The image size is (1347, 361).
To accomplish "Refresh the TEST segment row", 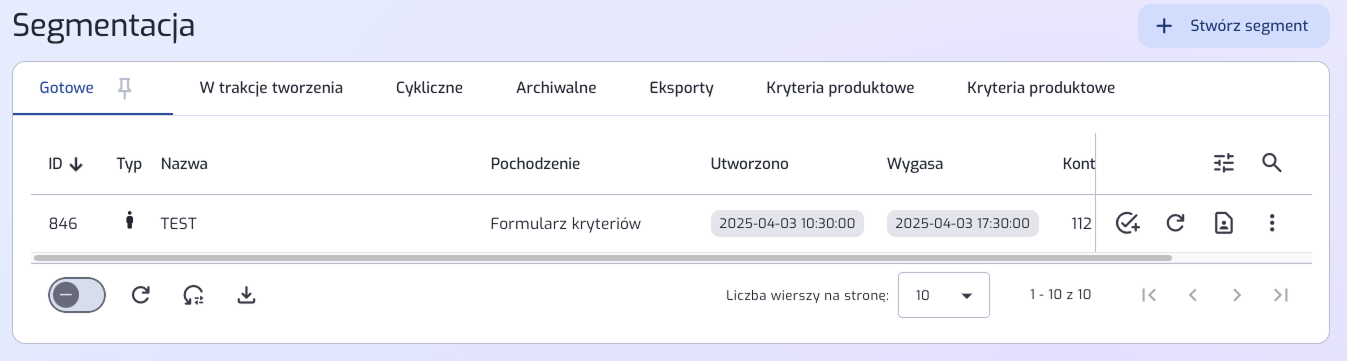I will (x=1176, y=223).
